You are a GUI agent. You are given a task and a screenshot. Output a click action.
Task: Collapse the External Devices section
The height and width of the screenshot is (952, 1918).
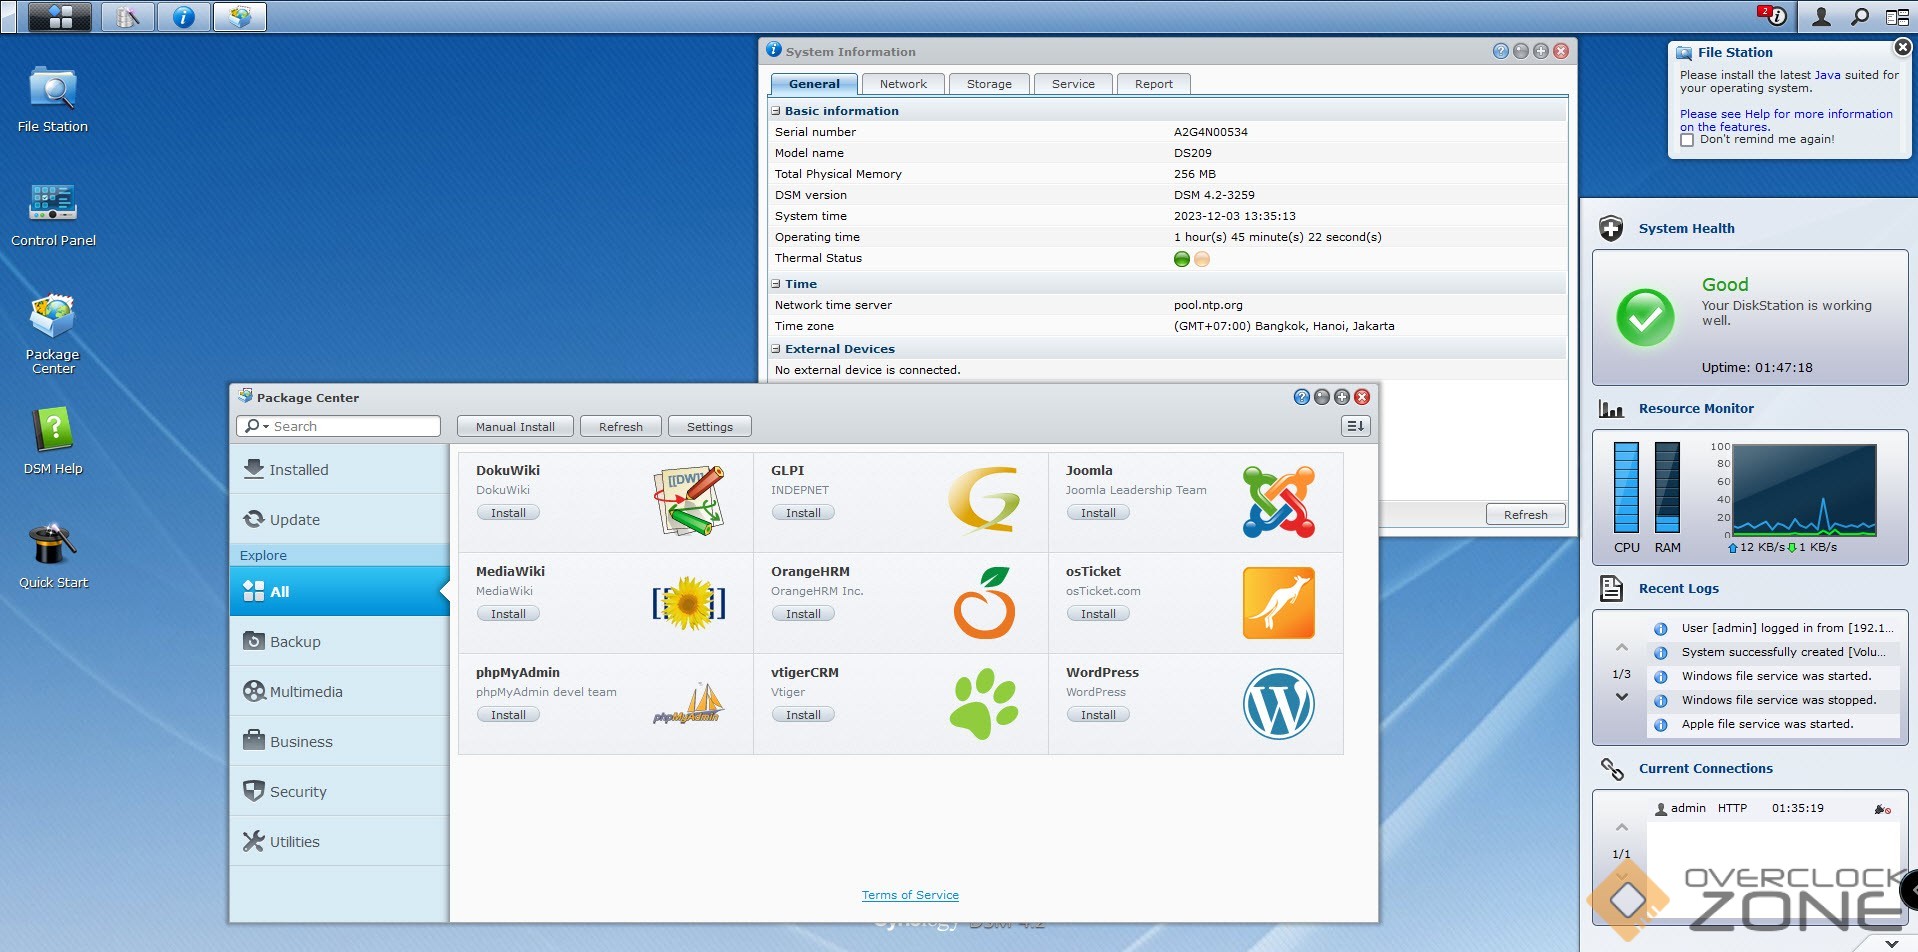click(x=776, y=349)
